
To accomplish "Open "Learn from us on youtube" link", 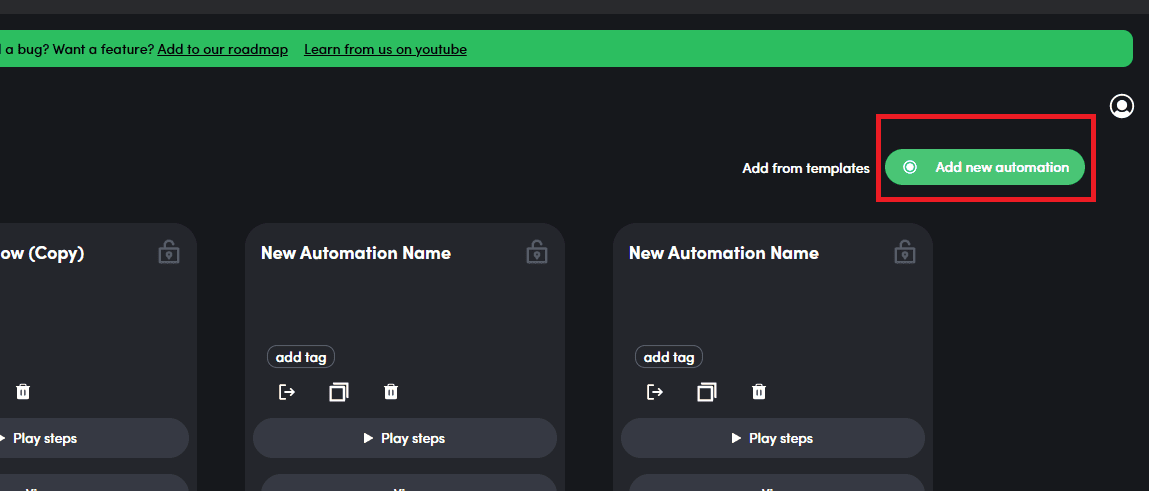I will click(x=385, y=50).
